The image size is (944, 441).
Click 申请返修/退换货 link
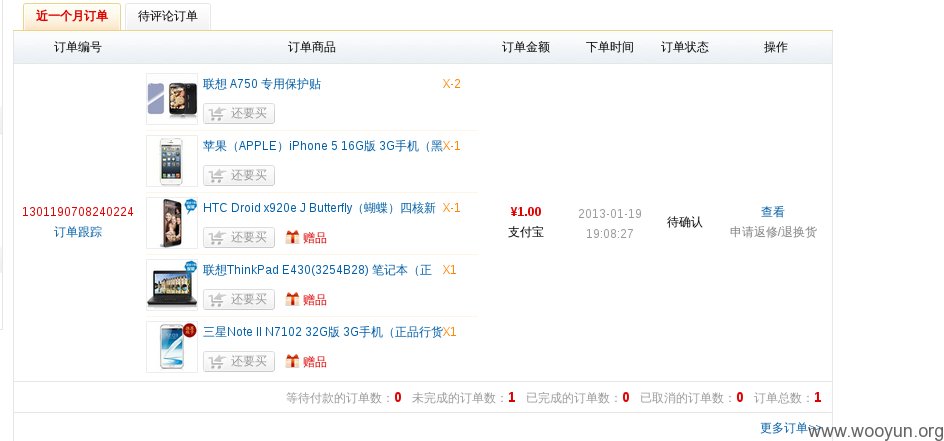773,232
